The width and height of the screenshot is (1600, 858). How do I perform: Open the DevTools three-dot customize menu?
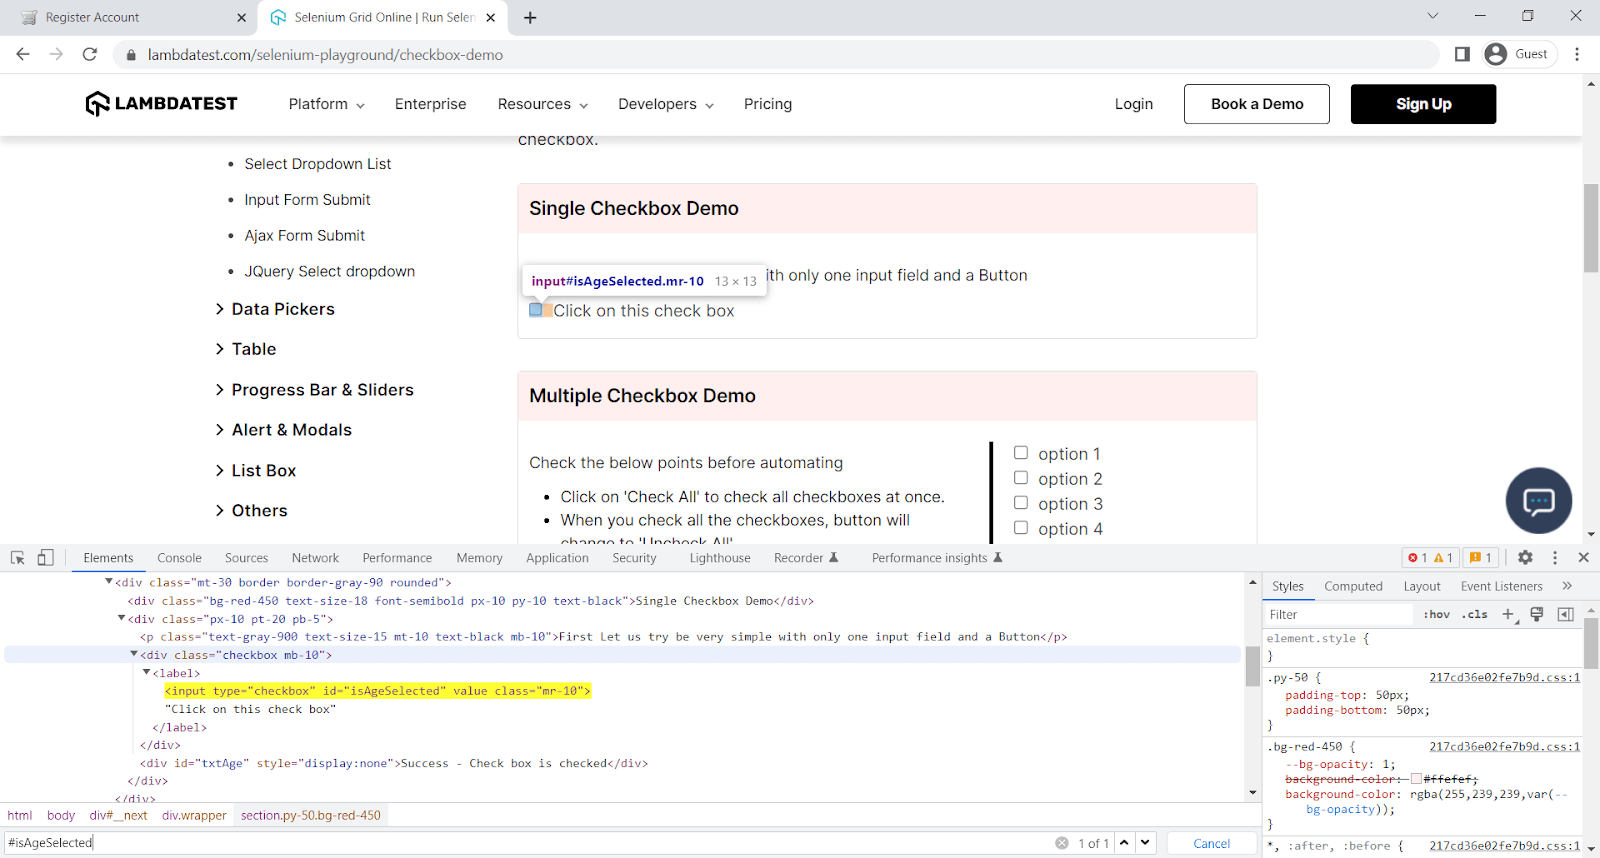pos(1554,558)
